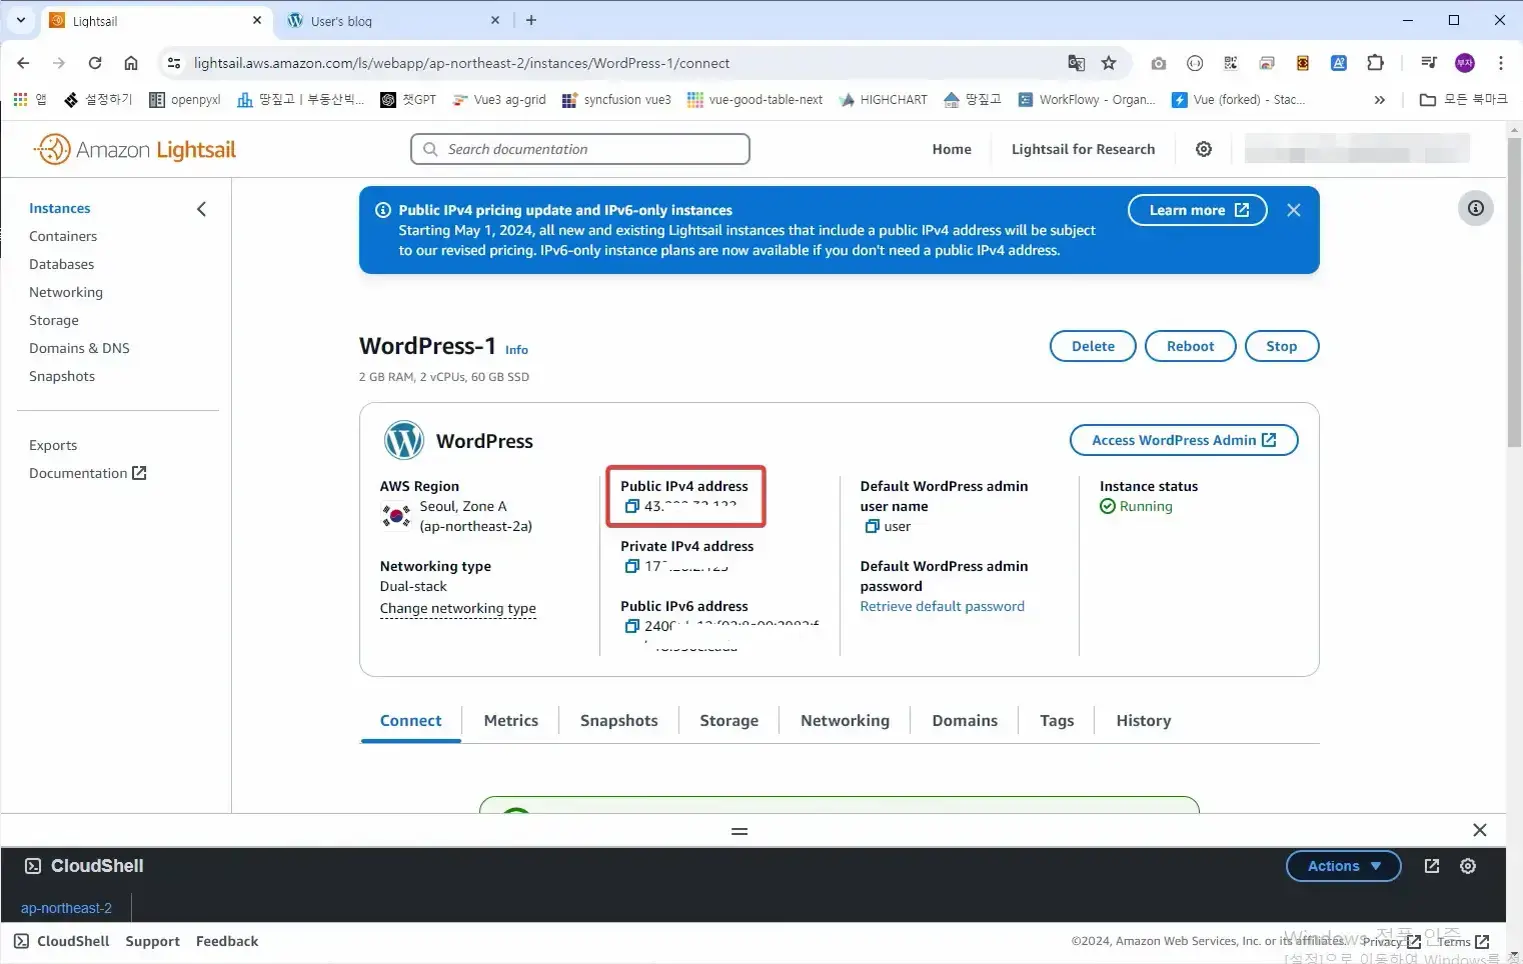Collapse the left navigation sidebar
Screen dimensions: 1523x964
click(202, 209)
